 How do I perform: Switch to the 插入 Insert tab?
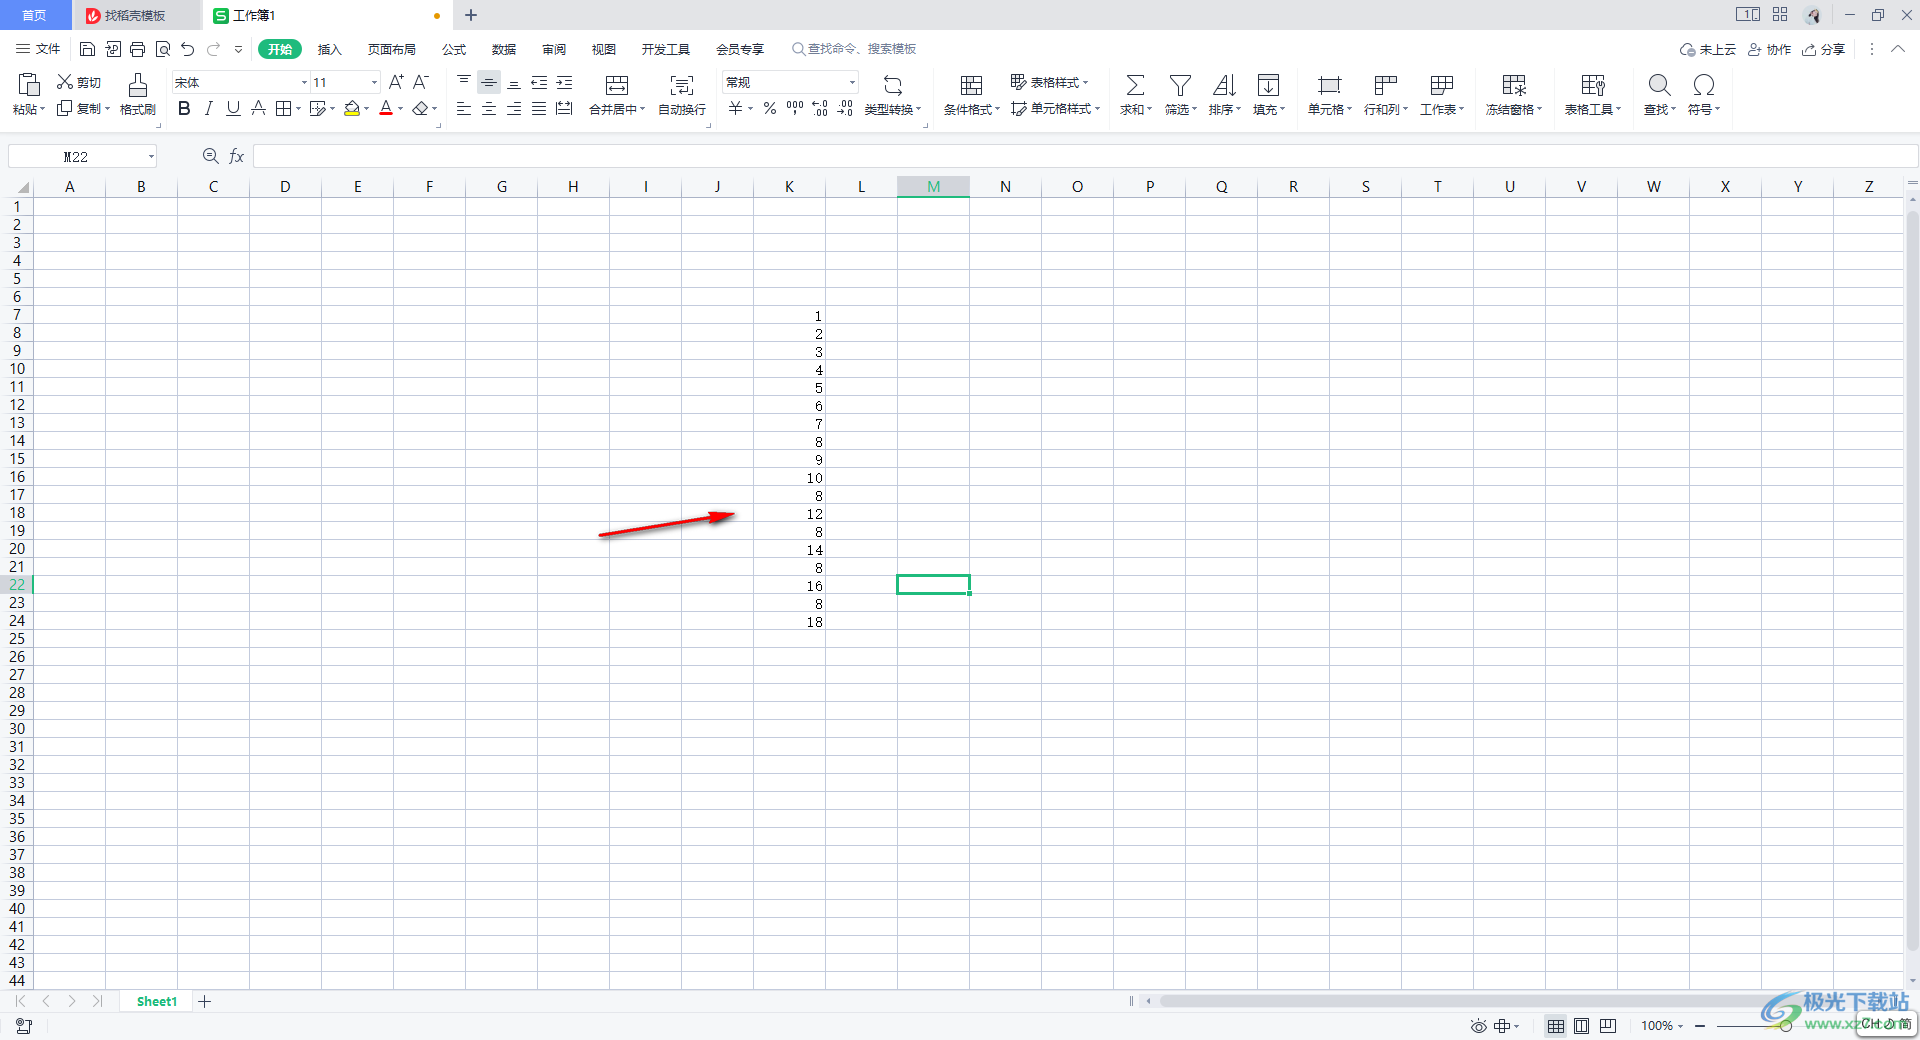coord(329,49)
